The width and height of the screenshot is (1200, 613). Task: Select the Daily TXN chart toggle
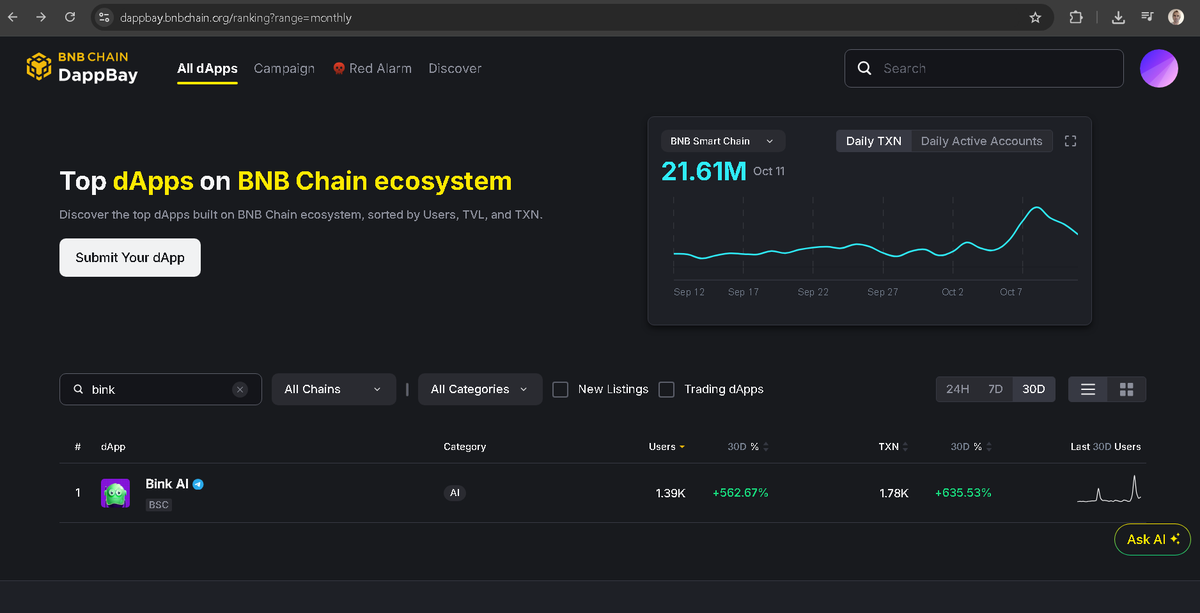click(x=873, y=141)
